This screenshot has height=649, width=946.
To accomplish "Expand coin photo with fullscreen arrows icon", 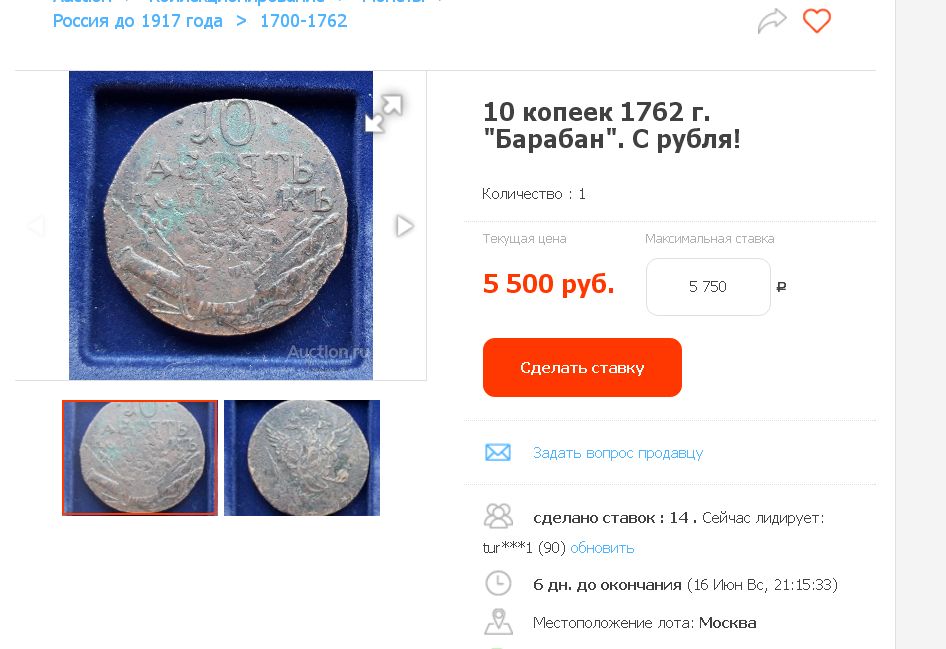I will point(384,113).
